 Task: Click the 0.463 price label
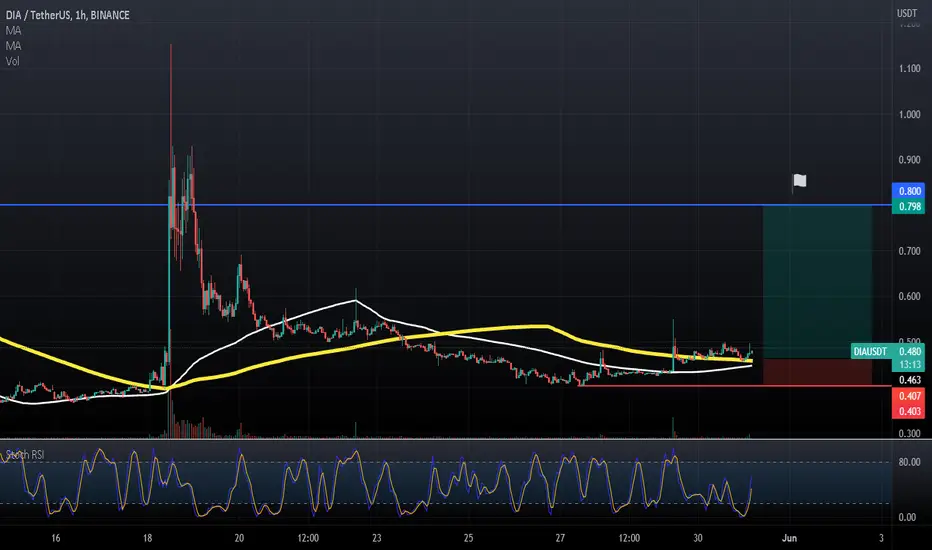point(909,380)
